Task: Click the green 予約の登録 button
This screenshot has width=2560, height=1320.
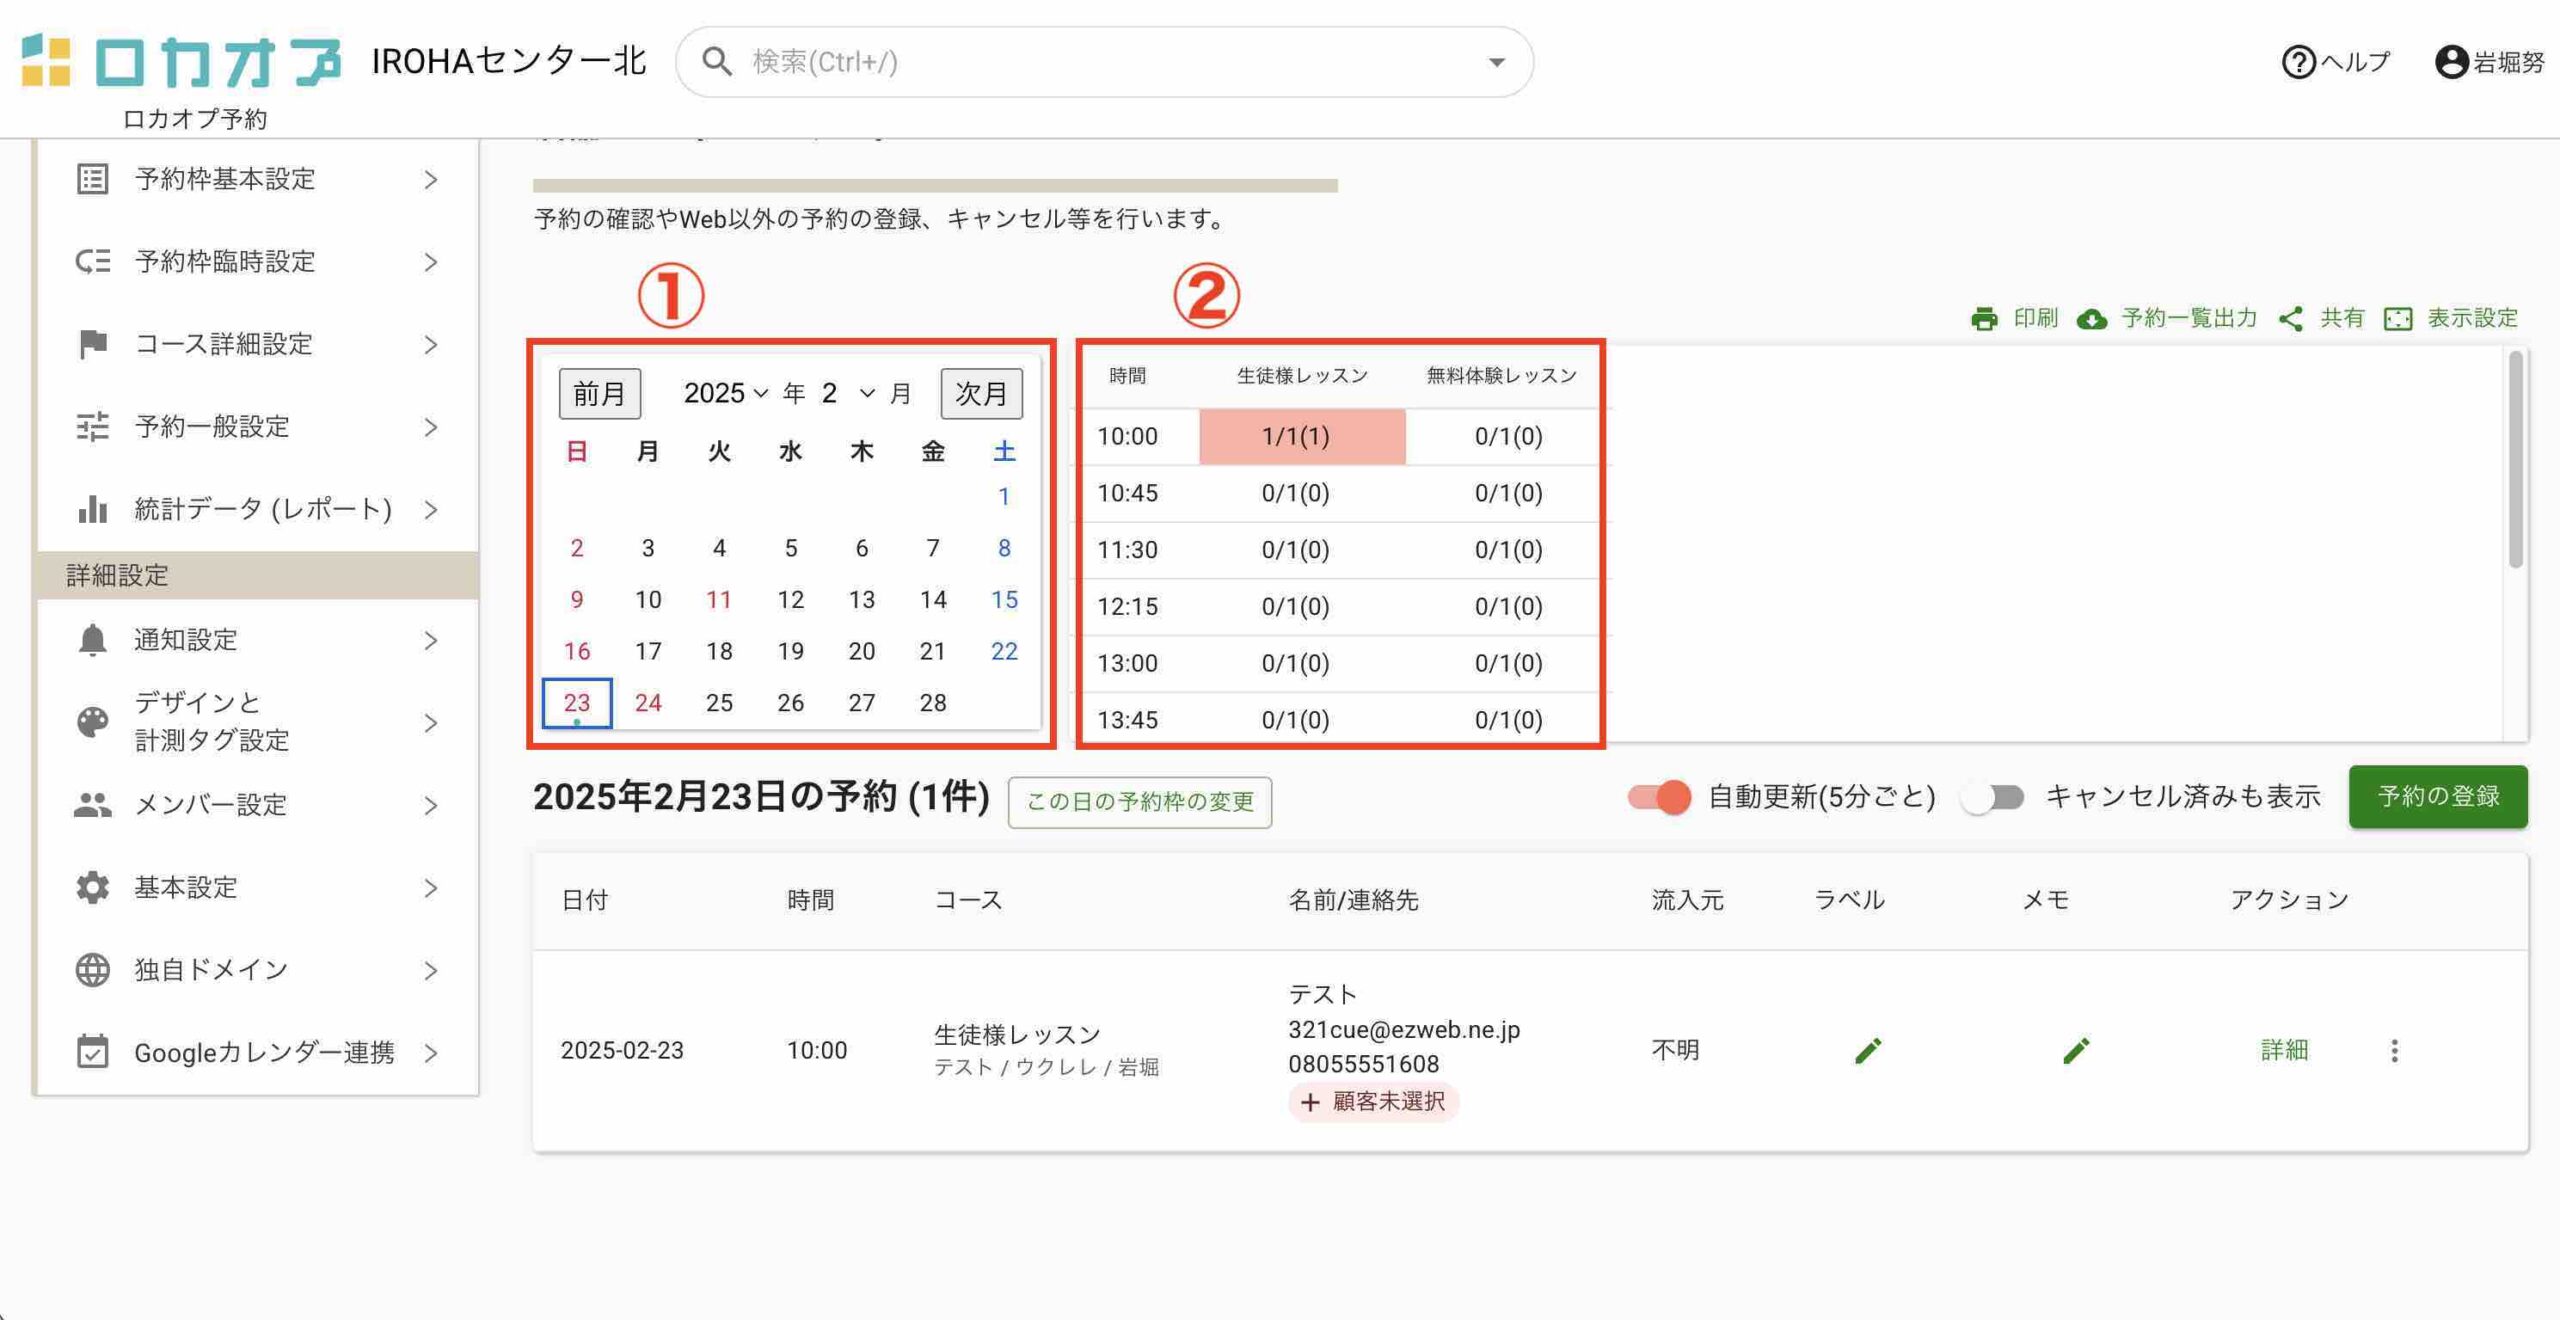Action: coord(2437,796)
